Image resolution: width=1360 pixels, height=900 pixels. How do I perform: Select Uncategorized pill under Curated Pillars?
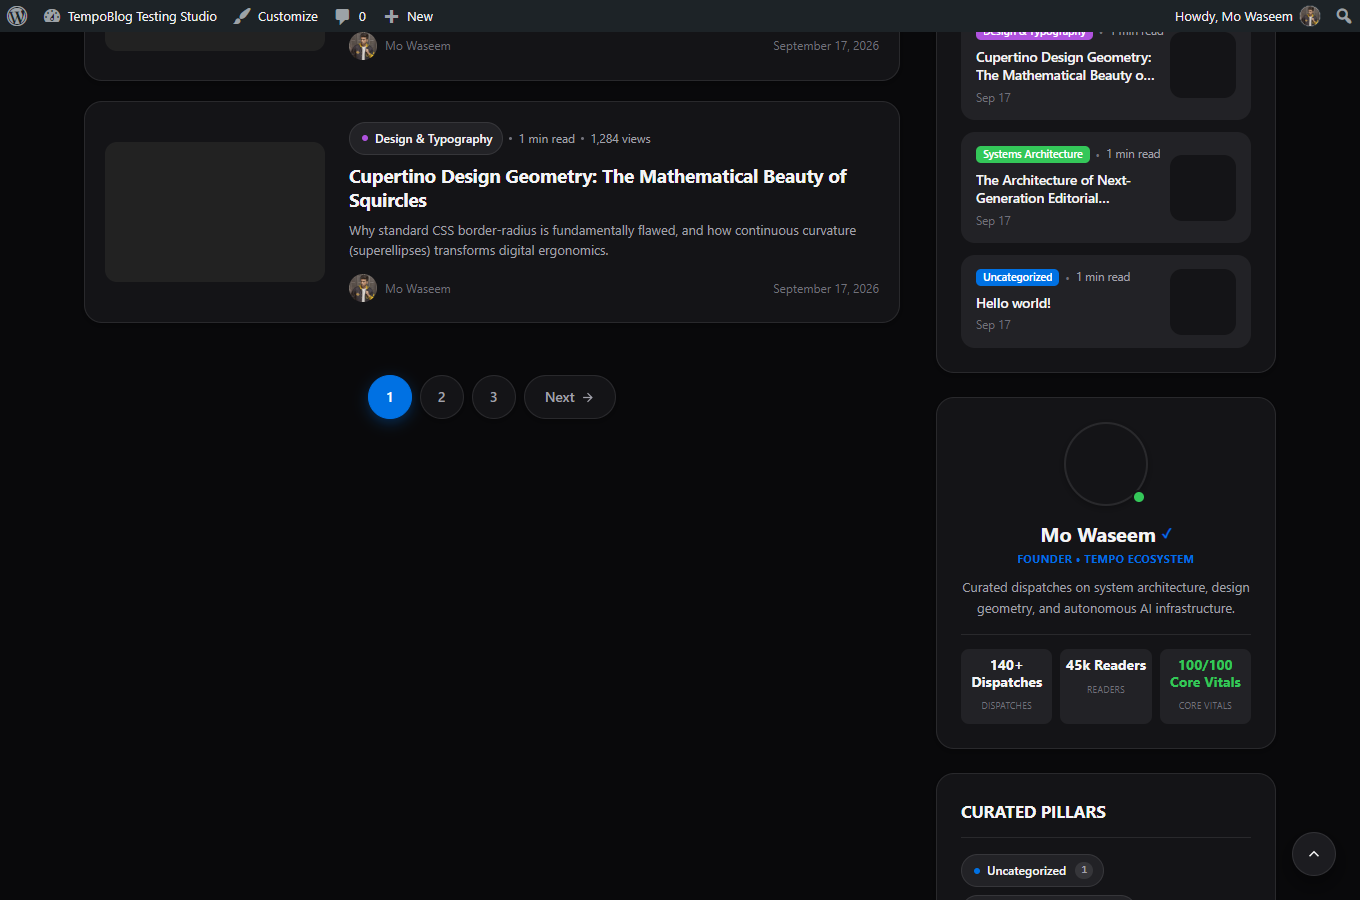point(1032,871)
